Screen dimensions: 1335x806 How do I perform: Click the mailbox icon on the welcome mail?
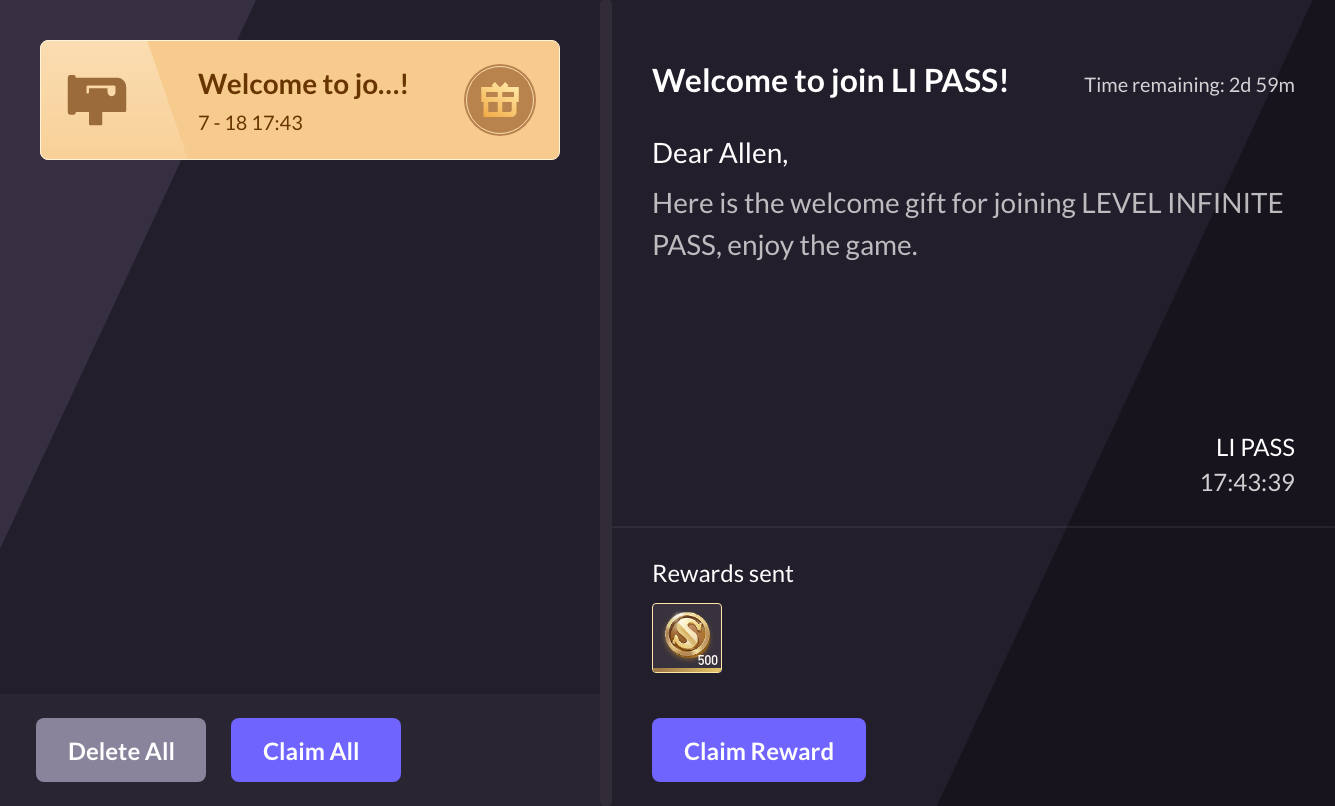coord(97,99)
